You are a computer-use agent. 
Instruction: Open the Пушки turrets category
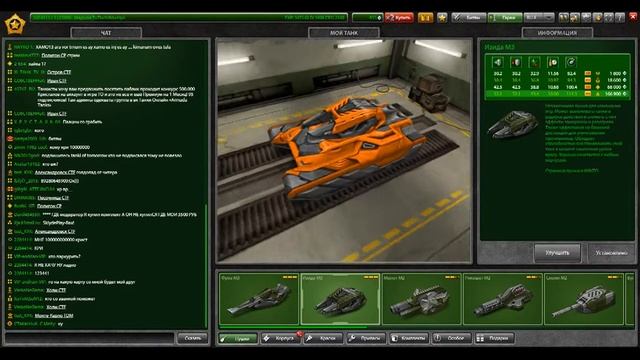pos(238,338)
